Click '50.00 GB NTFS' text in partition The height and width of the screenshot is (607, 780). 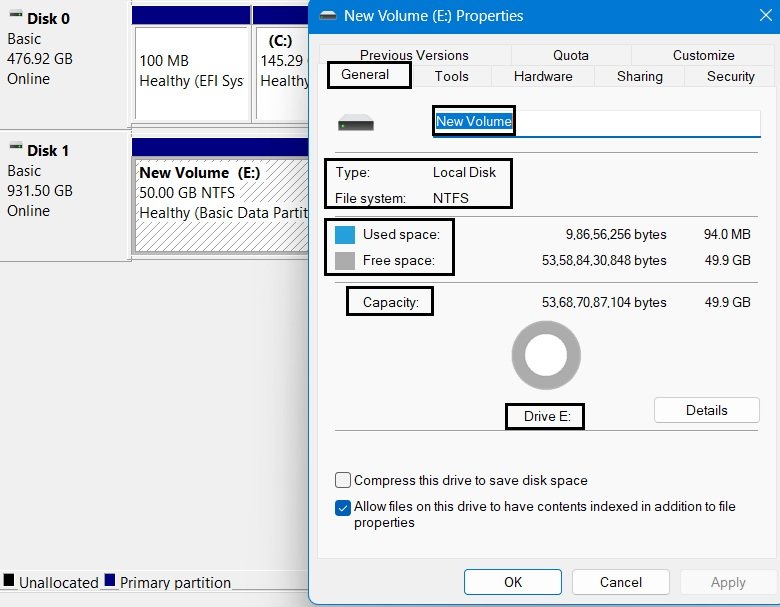pos(187,193)
